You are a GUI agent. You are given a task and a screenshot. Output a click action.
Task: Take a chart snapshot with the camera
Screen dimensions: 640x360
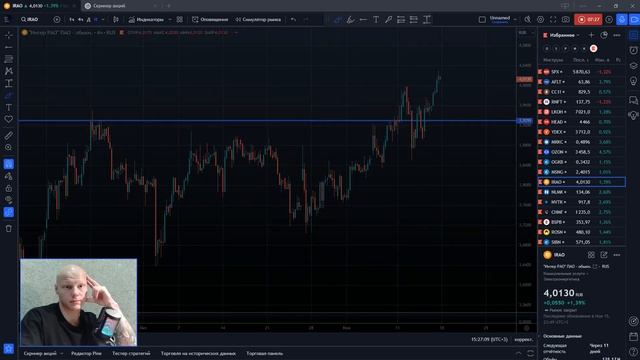566,20
